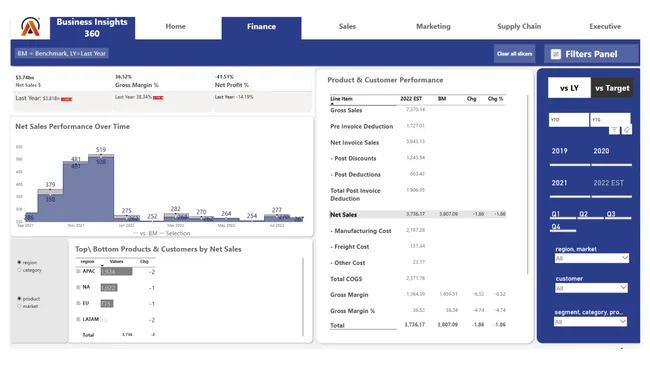650x366 pixels.
Task: Open the Filters Panel button
Action: (x=591, y=54)
